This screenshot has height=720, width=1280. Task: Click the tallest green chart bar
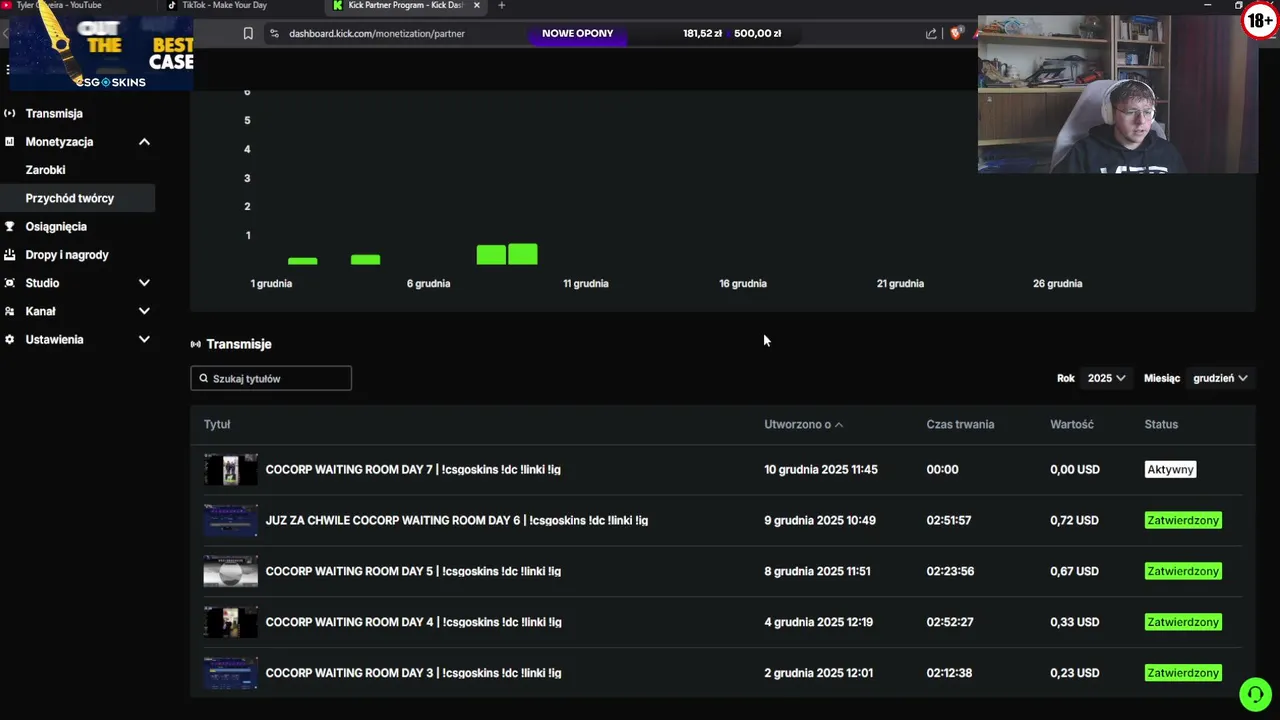pyautogui.click(x=522, y=254)
